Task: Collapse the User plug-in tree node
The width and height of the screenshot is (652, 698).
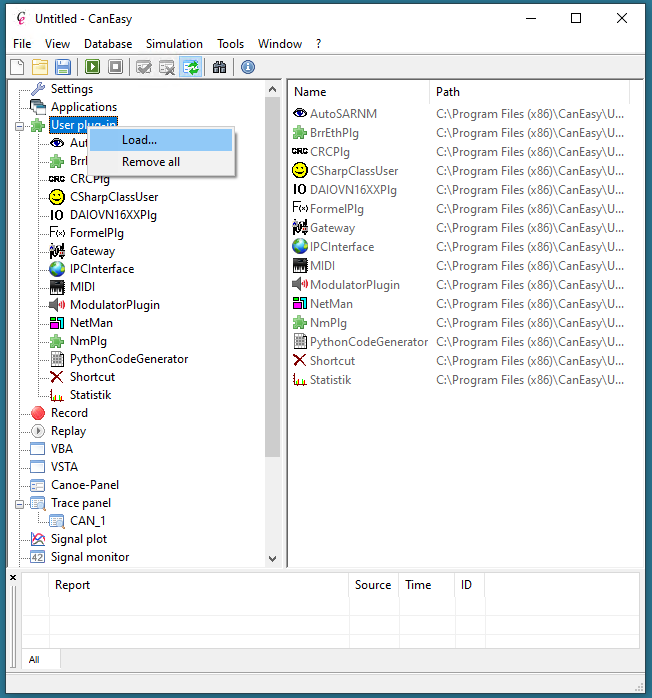Action: click(20, 126)
